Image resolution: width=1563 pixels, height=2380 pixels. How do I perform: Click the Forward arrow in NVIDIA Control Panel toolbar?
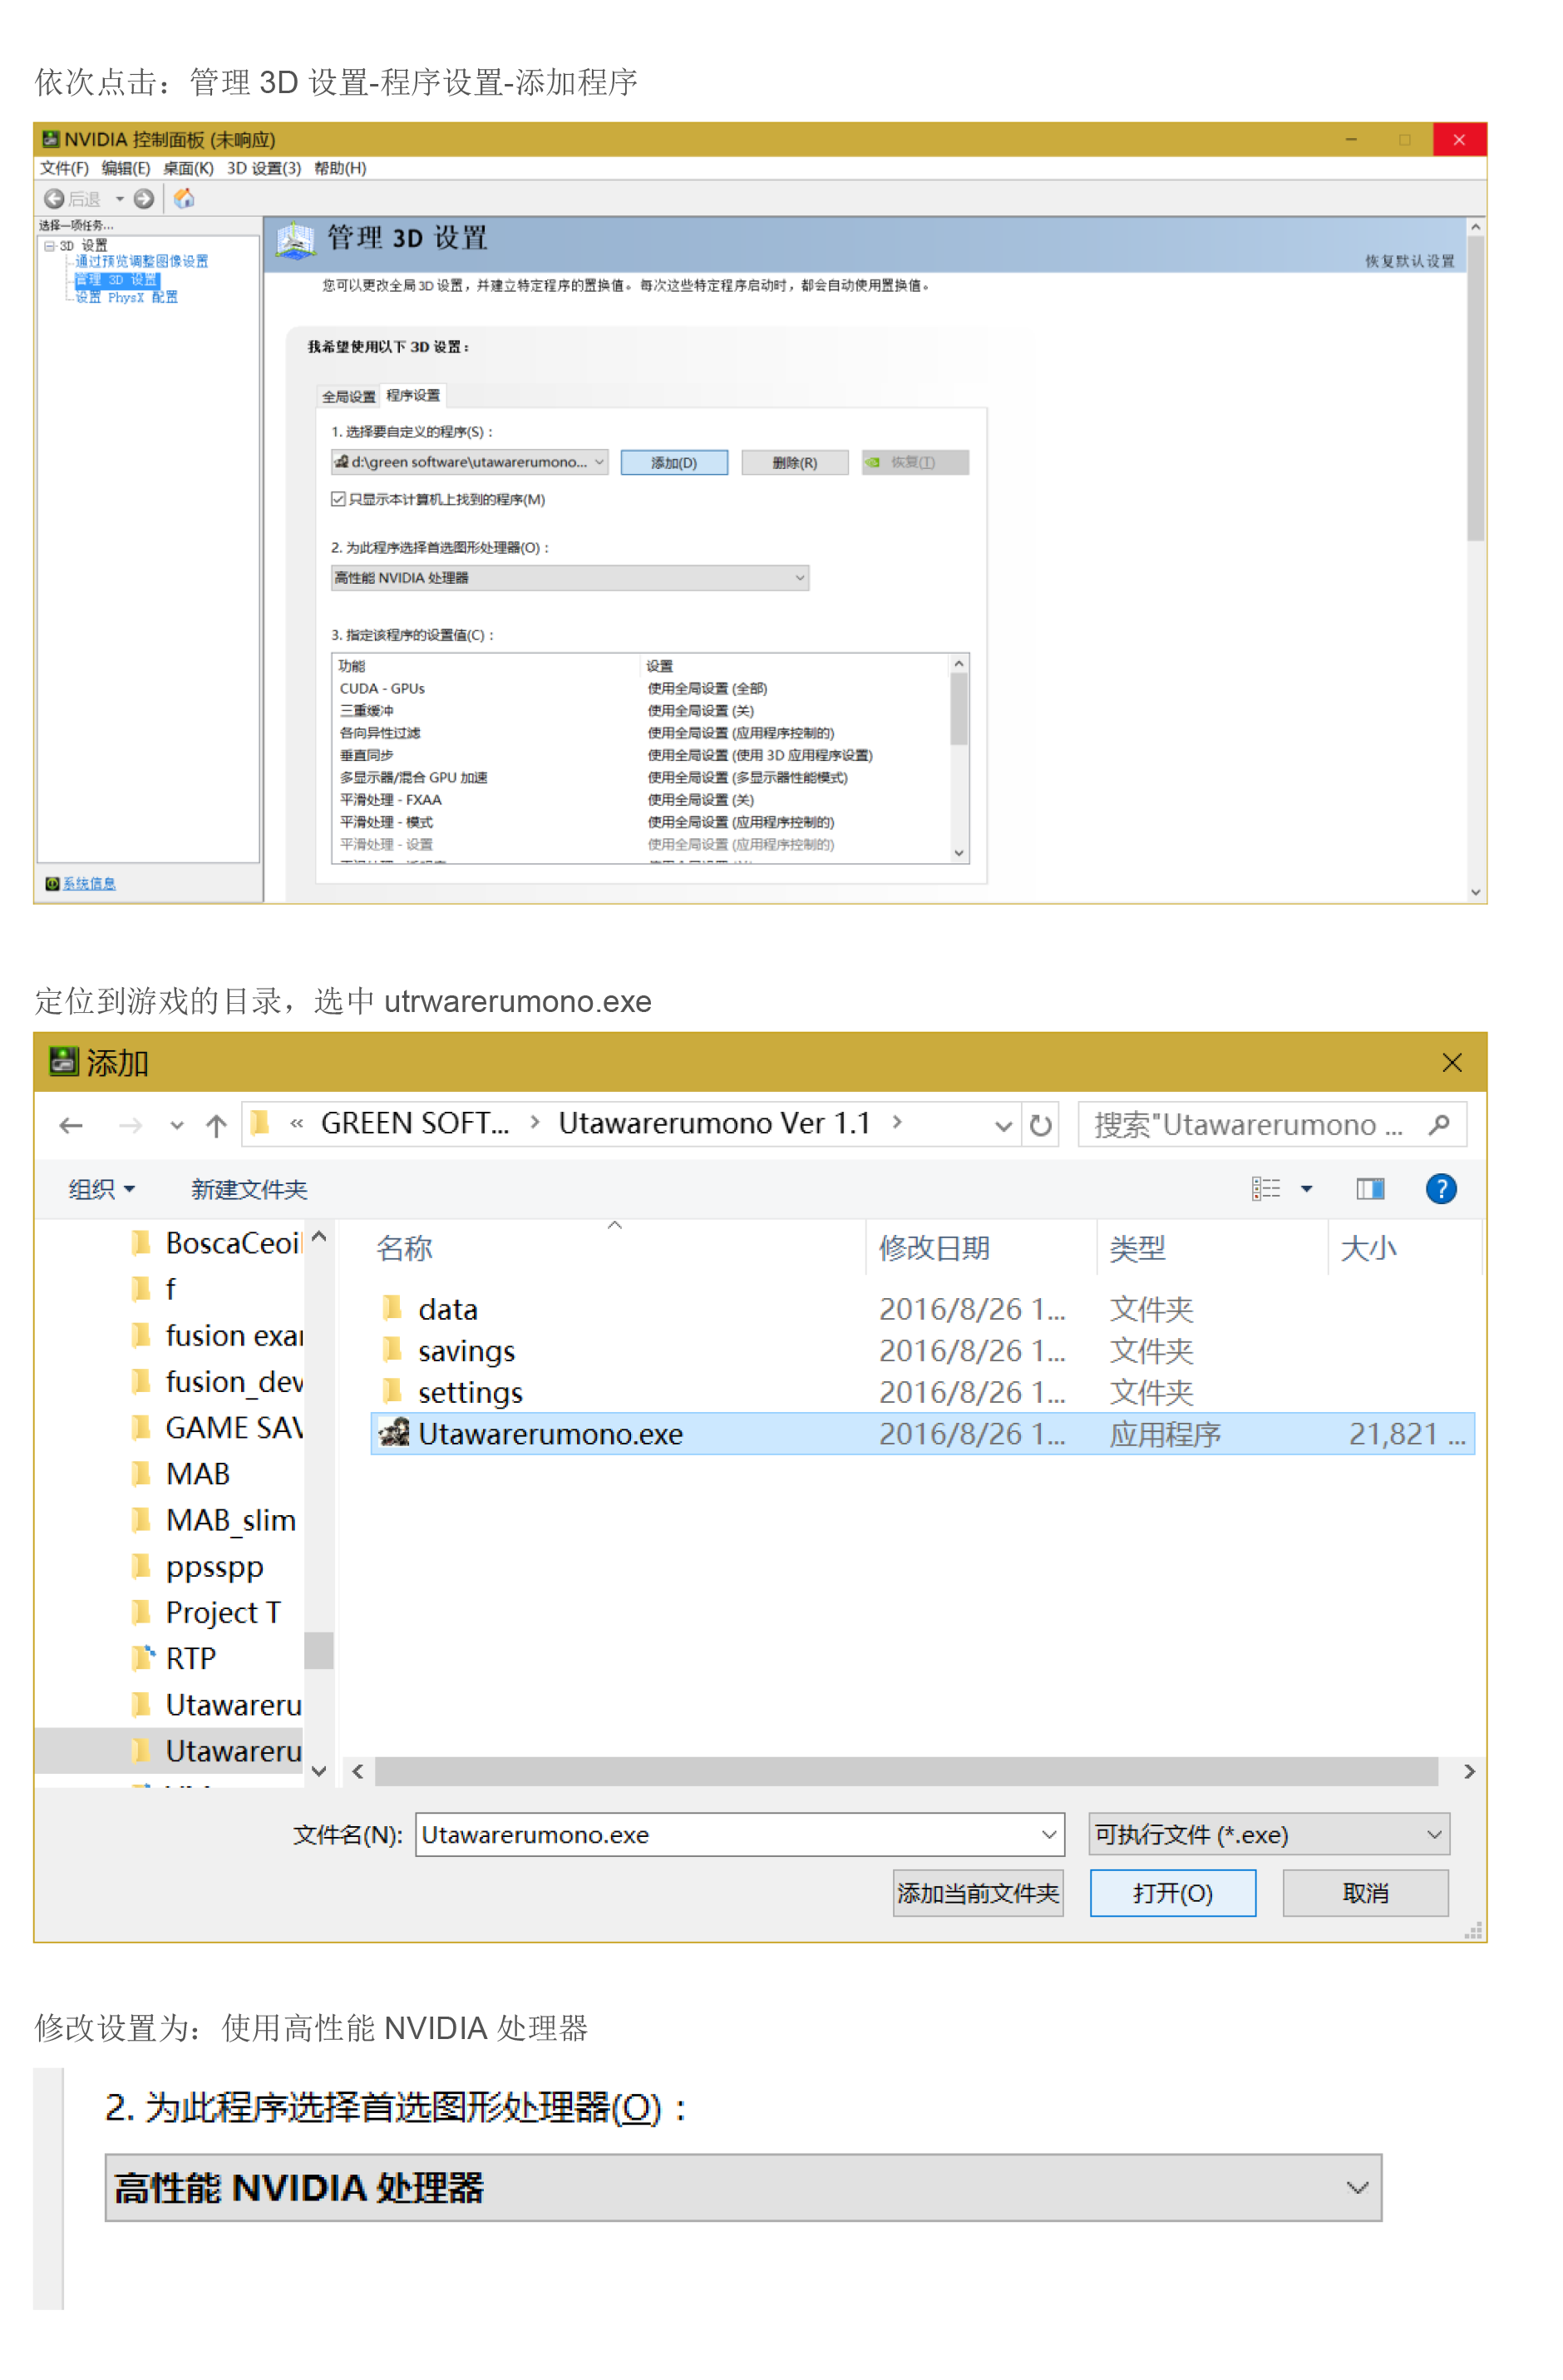pyautogui.click(x=144, y=199)
